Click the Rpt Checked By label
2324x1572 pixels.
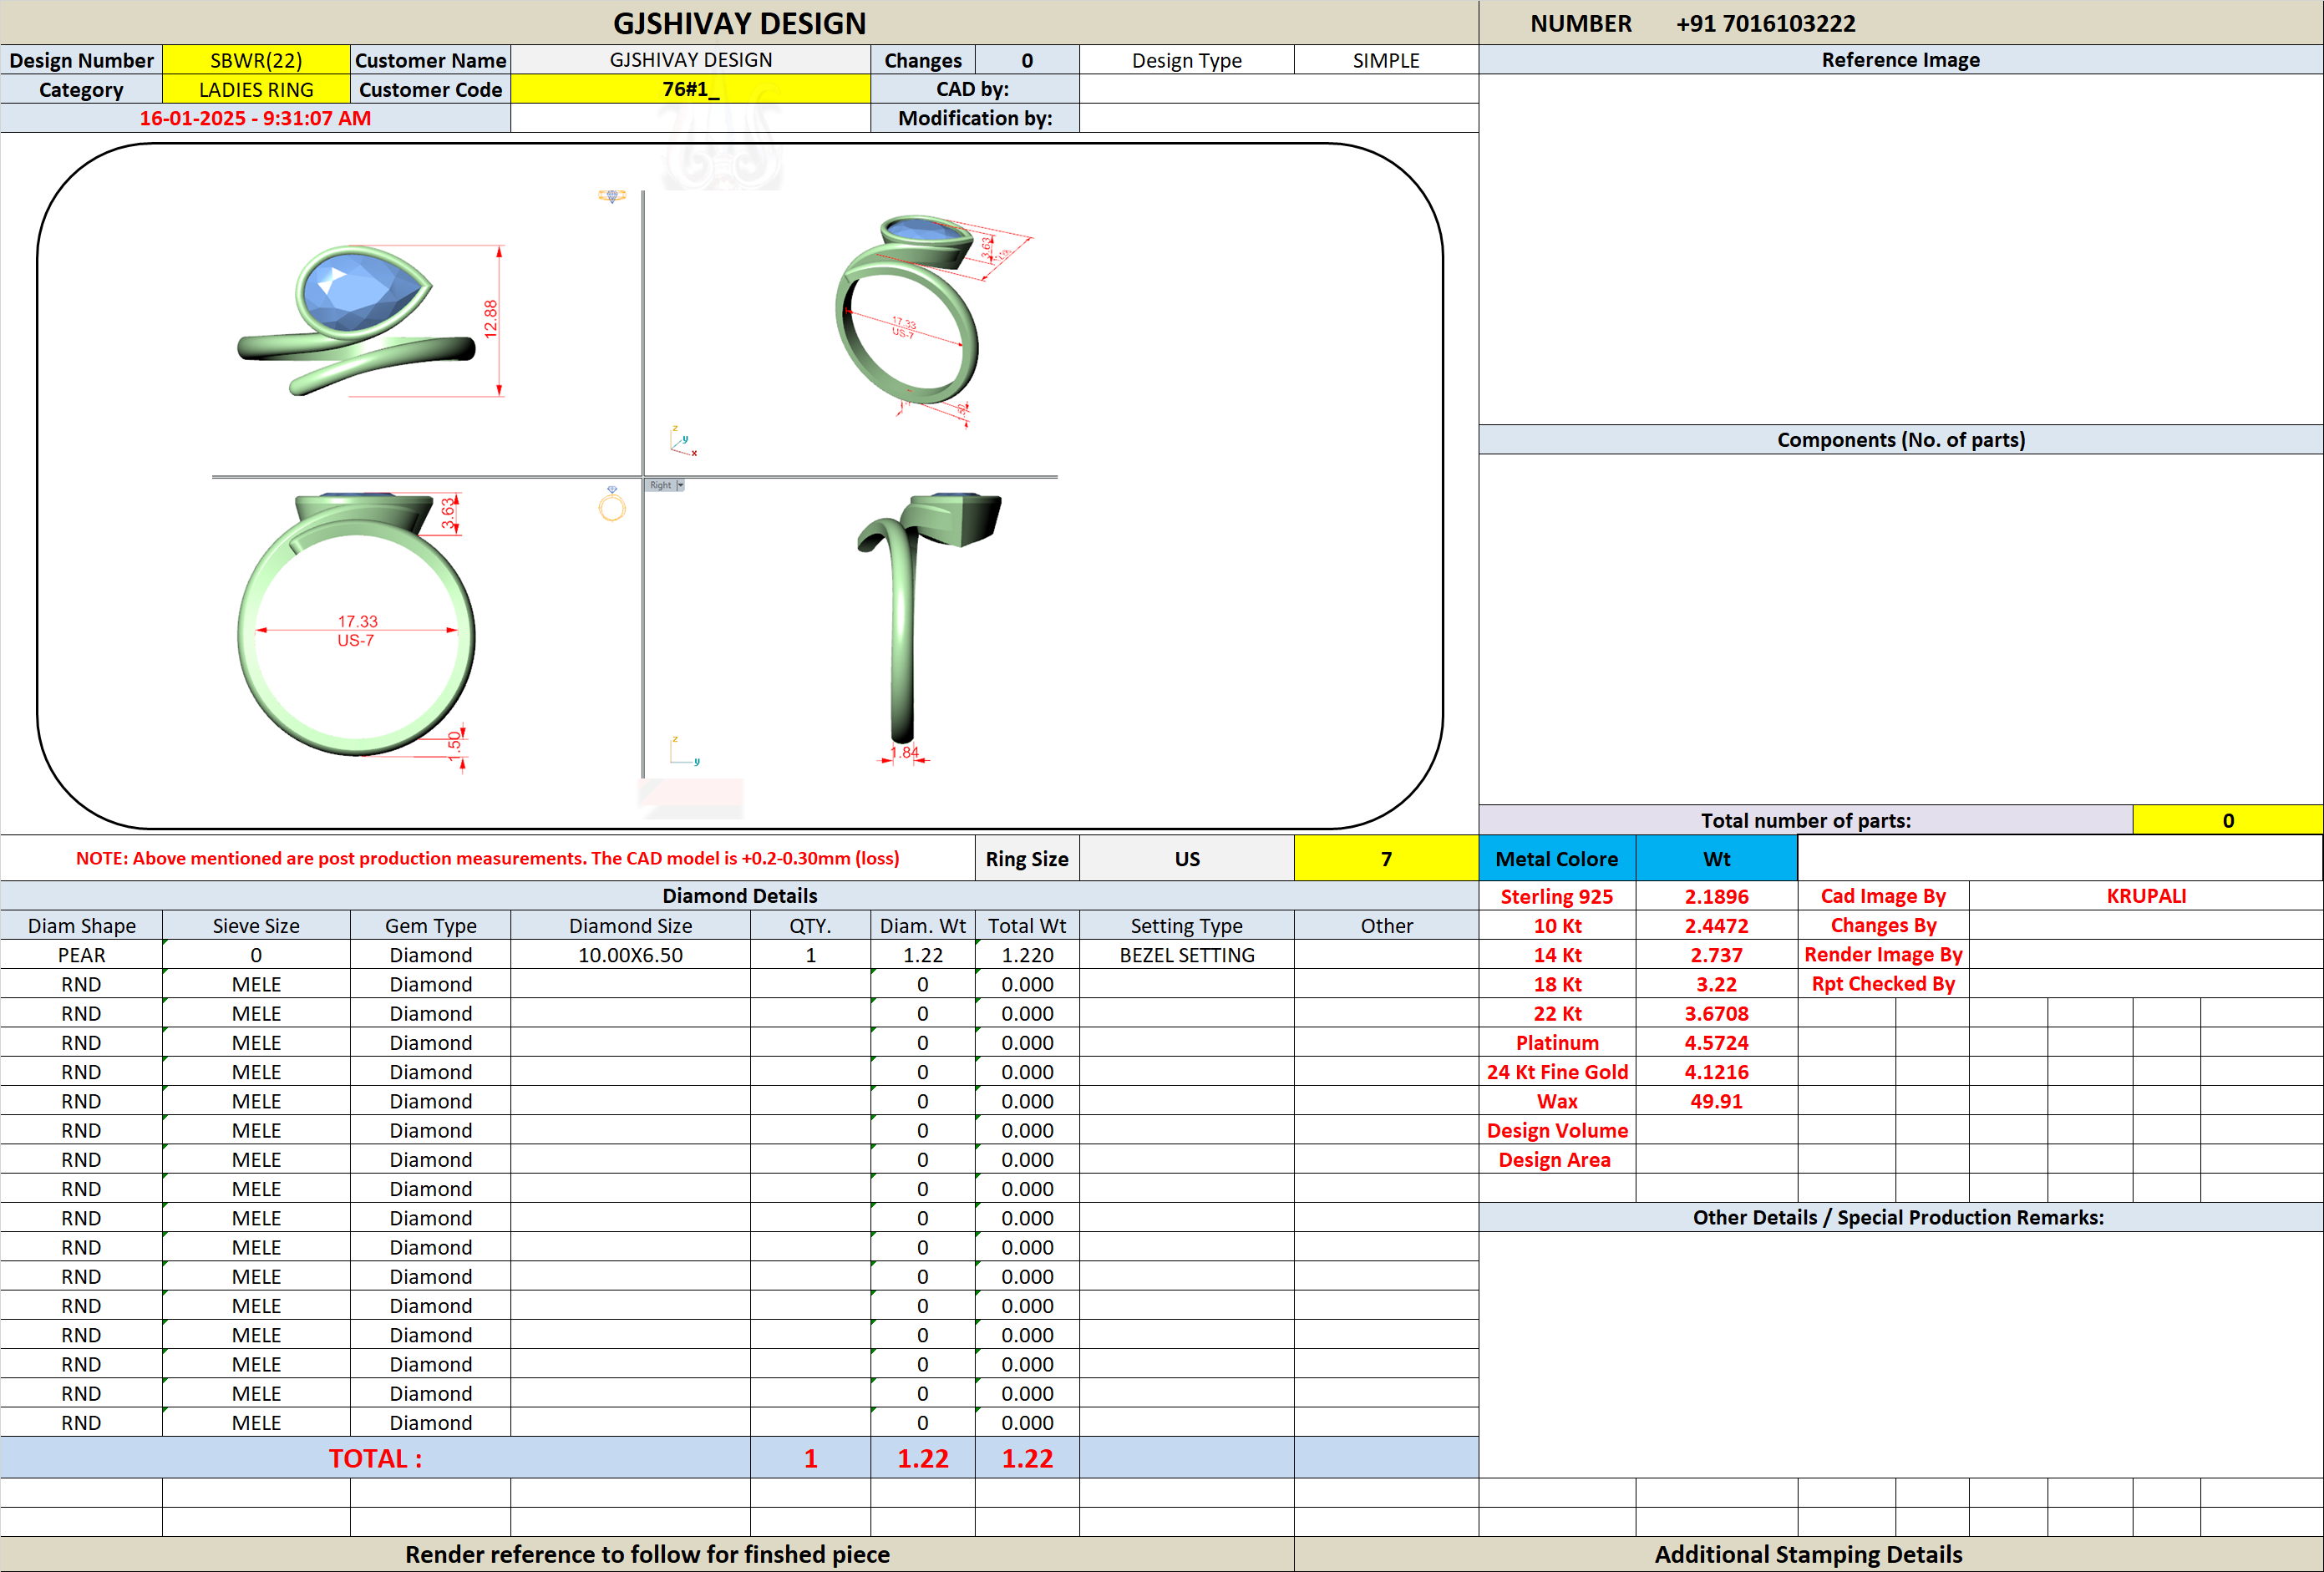tap(1883, 984)
